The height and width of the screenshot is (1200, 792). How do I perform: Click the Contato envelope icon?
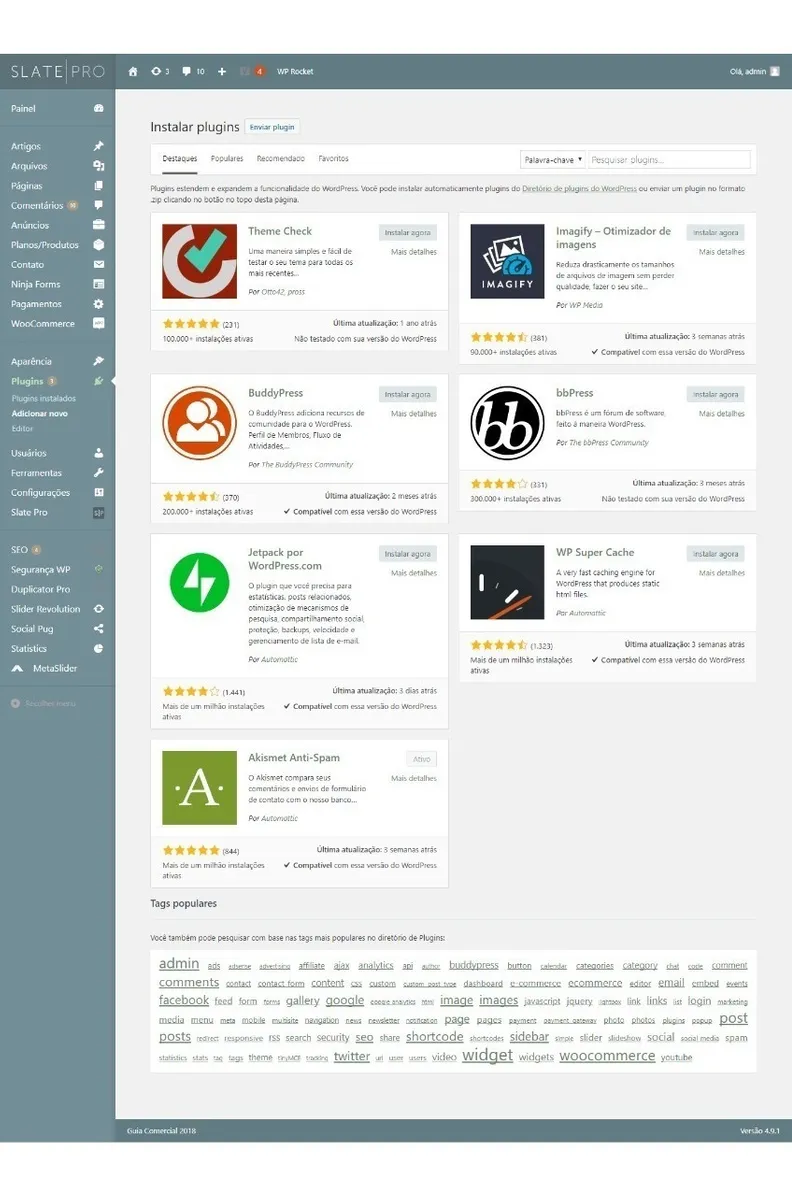click(x=98, y=265)
